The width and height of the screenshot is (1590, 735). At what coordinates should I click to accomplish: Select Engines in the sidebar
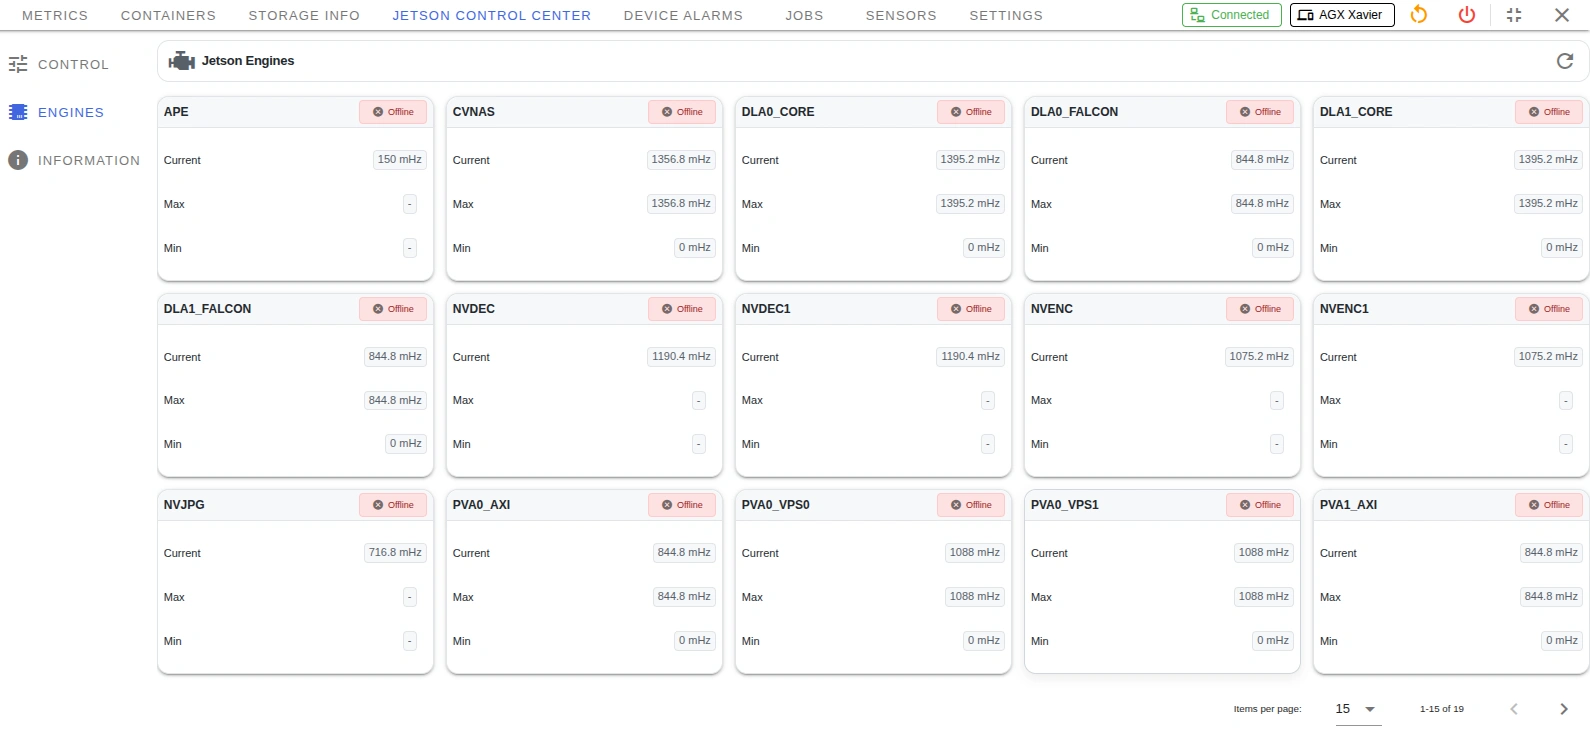coord(70,112)
